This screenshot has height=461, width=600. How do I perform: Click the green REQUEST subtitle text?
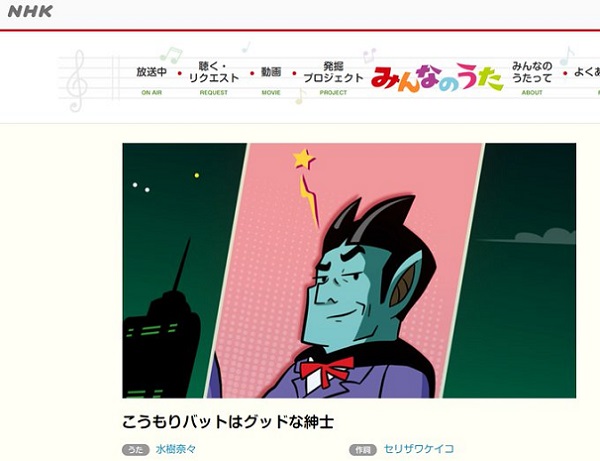tap(214, 93)
